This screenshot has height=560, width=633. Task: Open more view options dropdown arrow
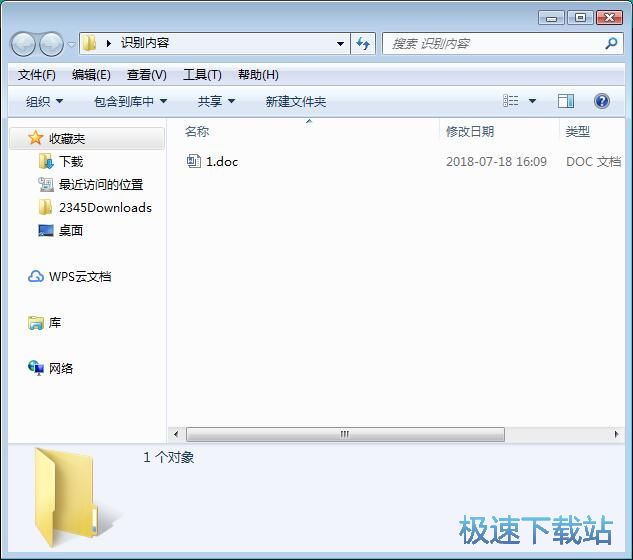532,101
